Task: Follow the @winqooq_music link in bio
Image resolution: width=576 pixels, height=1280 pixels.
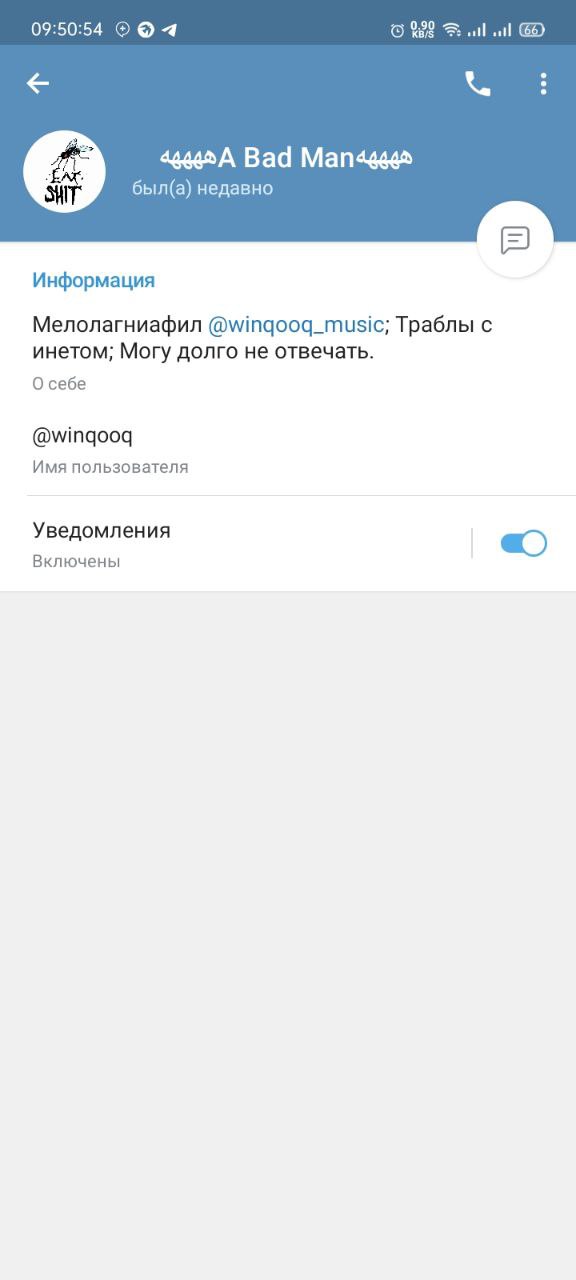Action: (296, 325)
